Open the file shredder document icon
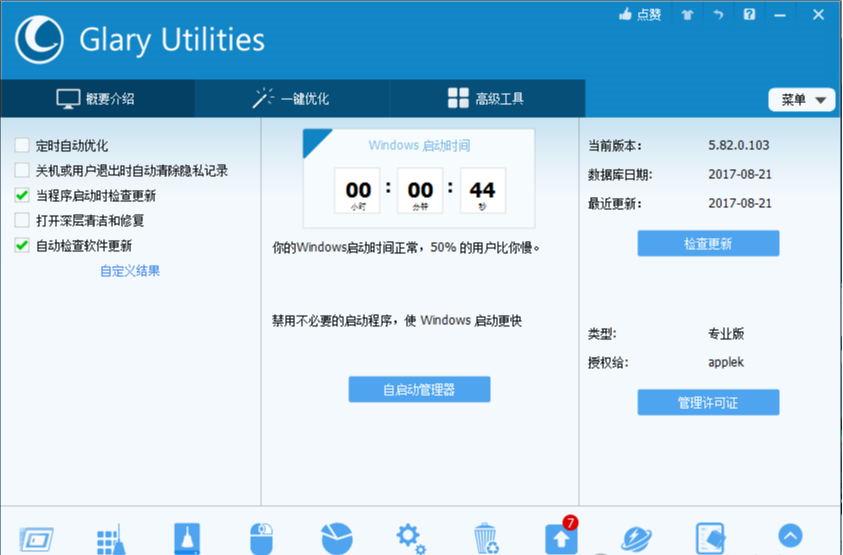 pyautogui.click(x=710, y=538)
